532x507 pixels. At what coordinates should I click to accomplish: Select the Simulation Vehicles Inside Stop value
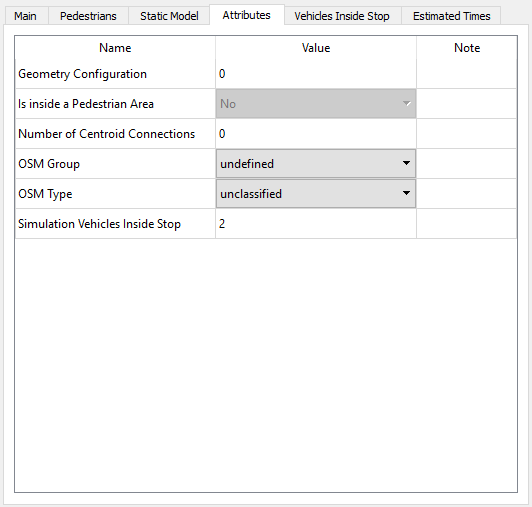tap(316, 224)
